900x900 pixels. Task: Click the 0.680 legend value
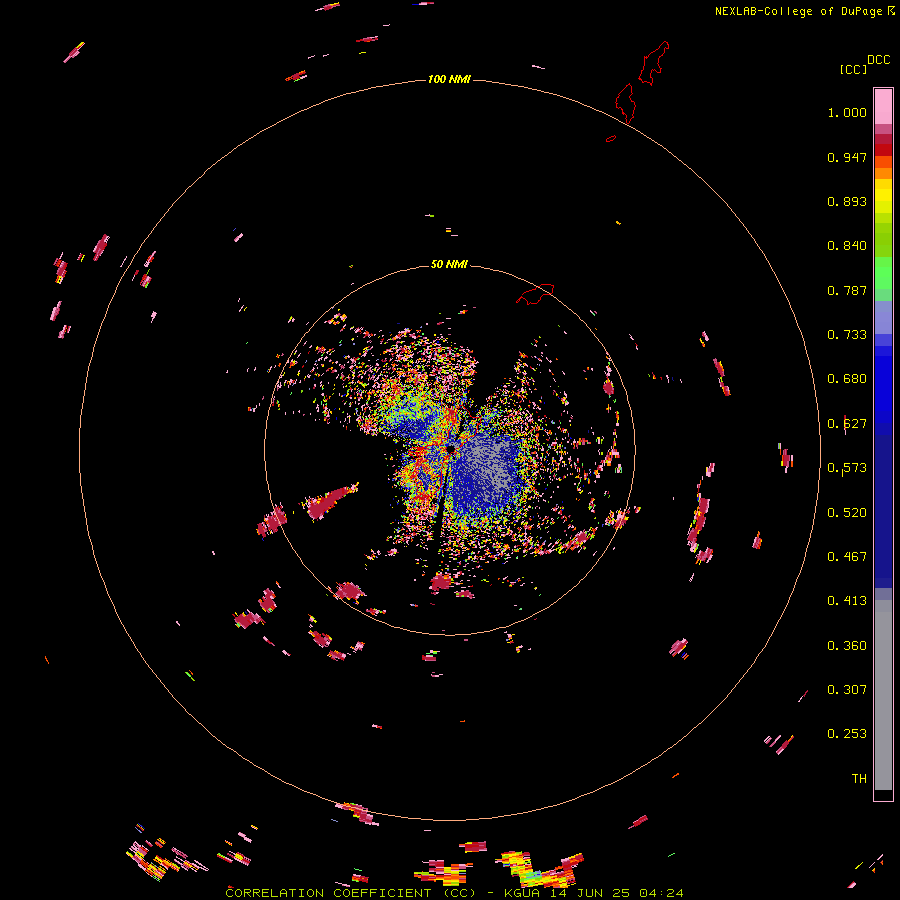coord(847,379)
